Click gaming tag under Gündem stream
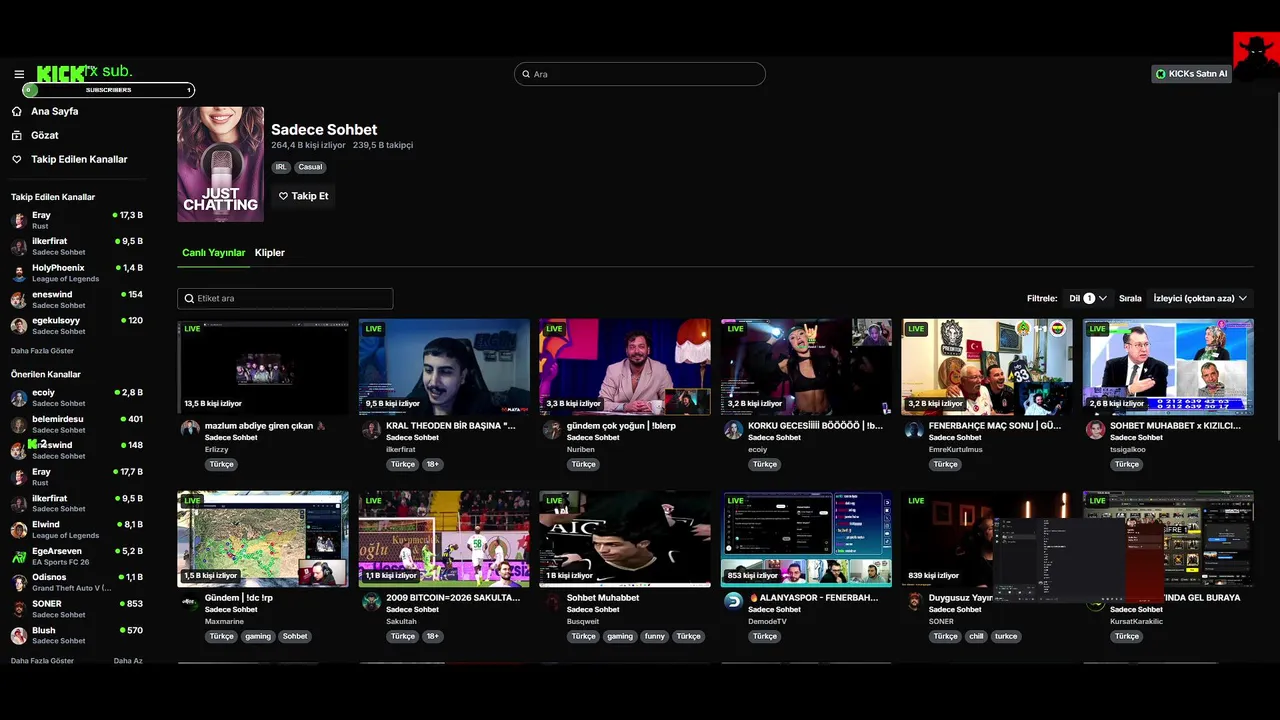This screenshot has height=720, width=1280. tap(258, 636)
